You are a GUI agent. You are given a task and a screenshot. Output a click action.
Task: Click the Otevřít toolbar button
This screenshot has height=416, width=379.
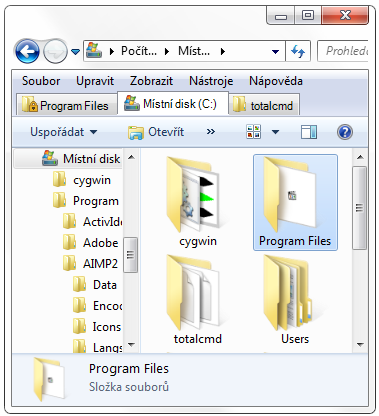coord(156,132)
